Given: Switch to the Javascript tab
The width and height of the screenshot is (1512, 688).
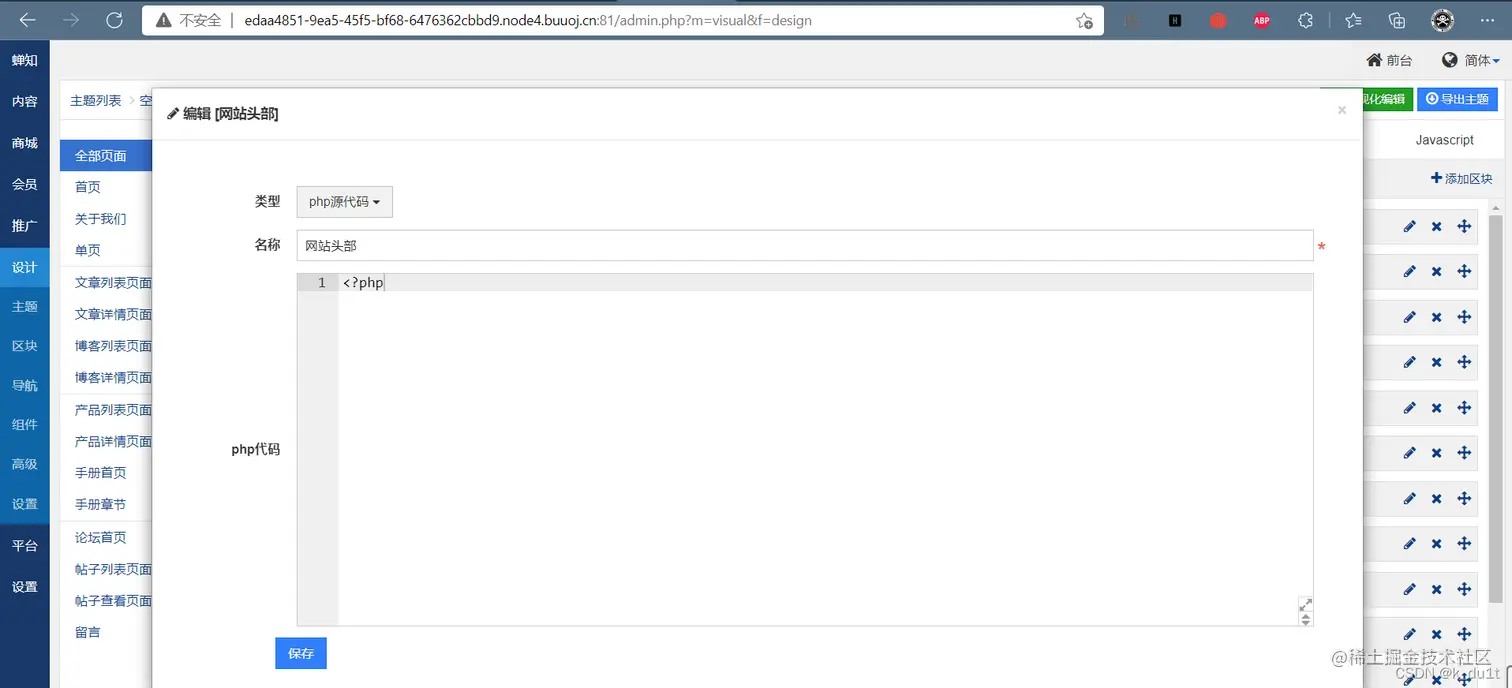Looking at the screenshot, I should tap(1444, 140).
